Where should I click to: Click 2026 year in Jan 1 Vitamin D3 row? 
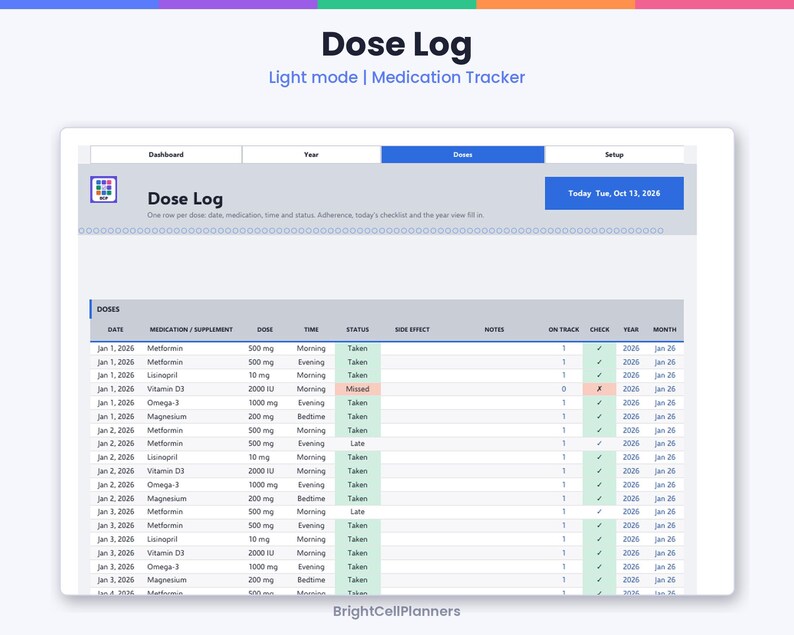pyautogui.click(x=631, y=389)
